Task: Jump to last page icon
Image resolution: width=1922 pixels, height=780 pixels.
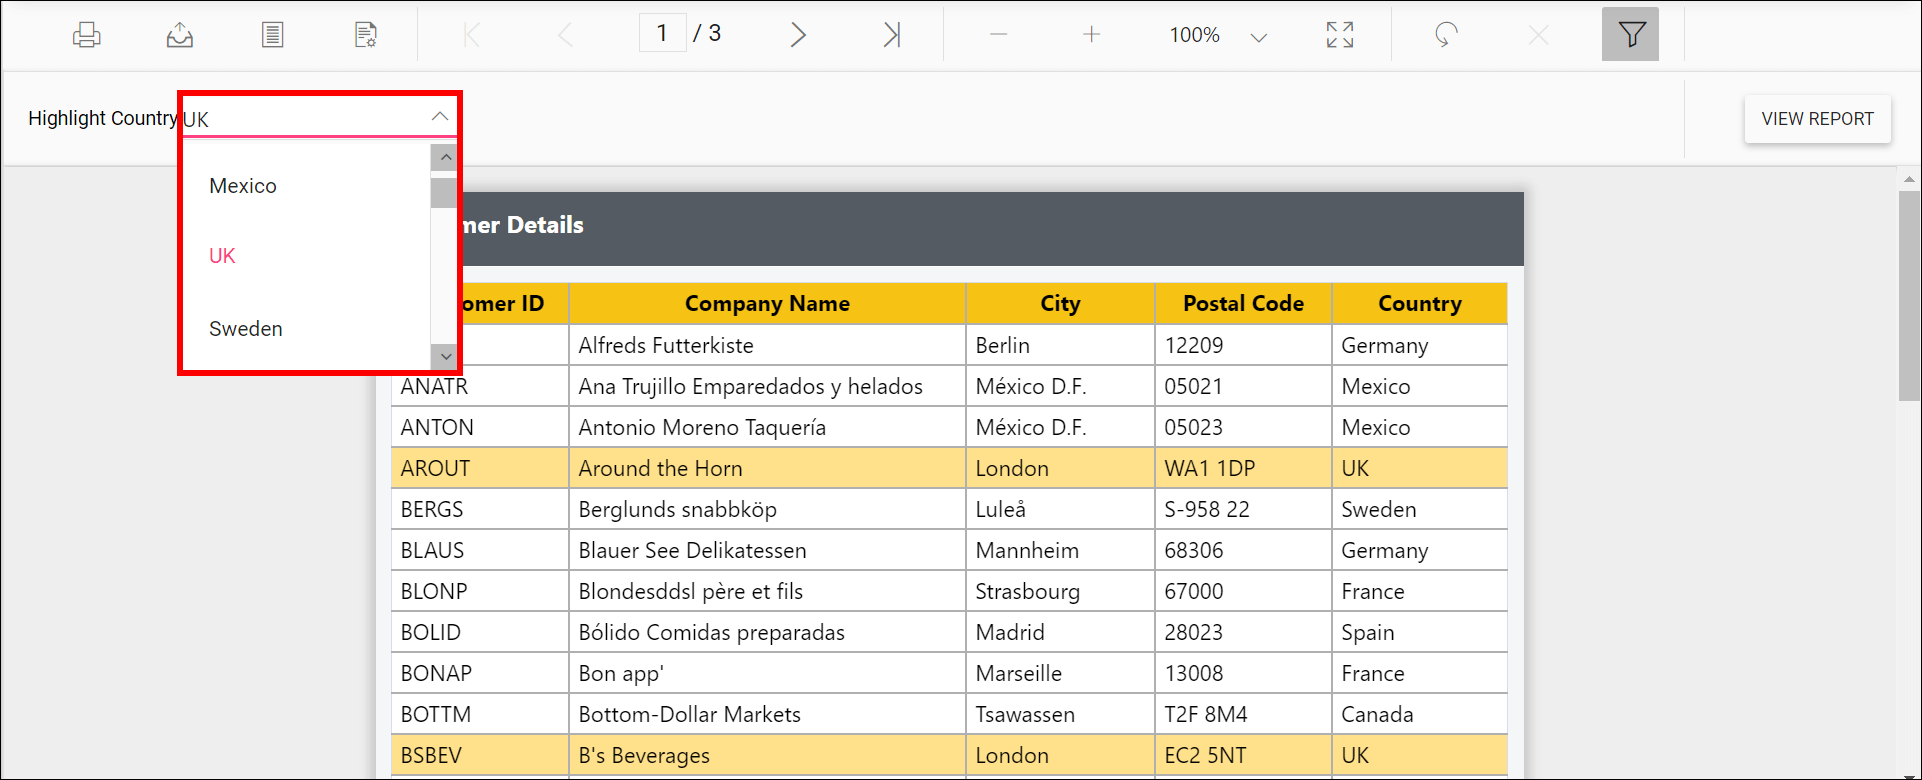Action: click(892, 35)
